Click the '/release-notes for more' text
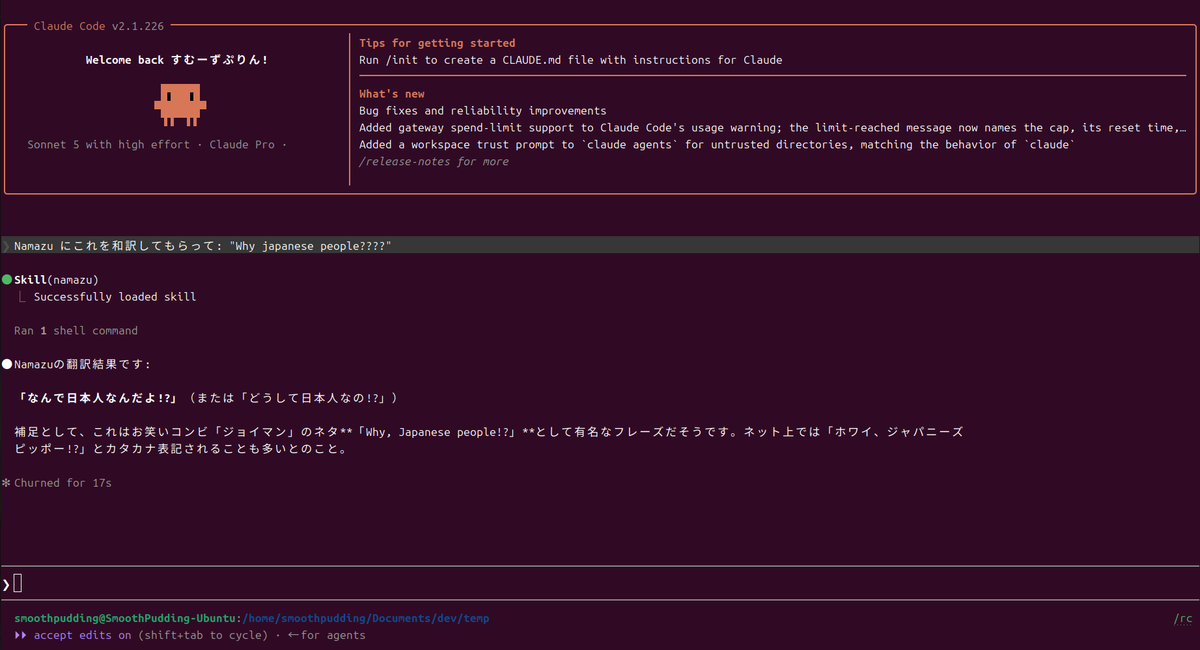 pyautogui.click(x=434, y=161)
